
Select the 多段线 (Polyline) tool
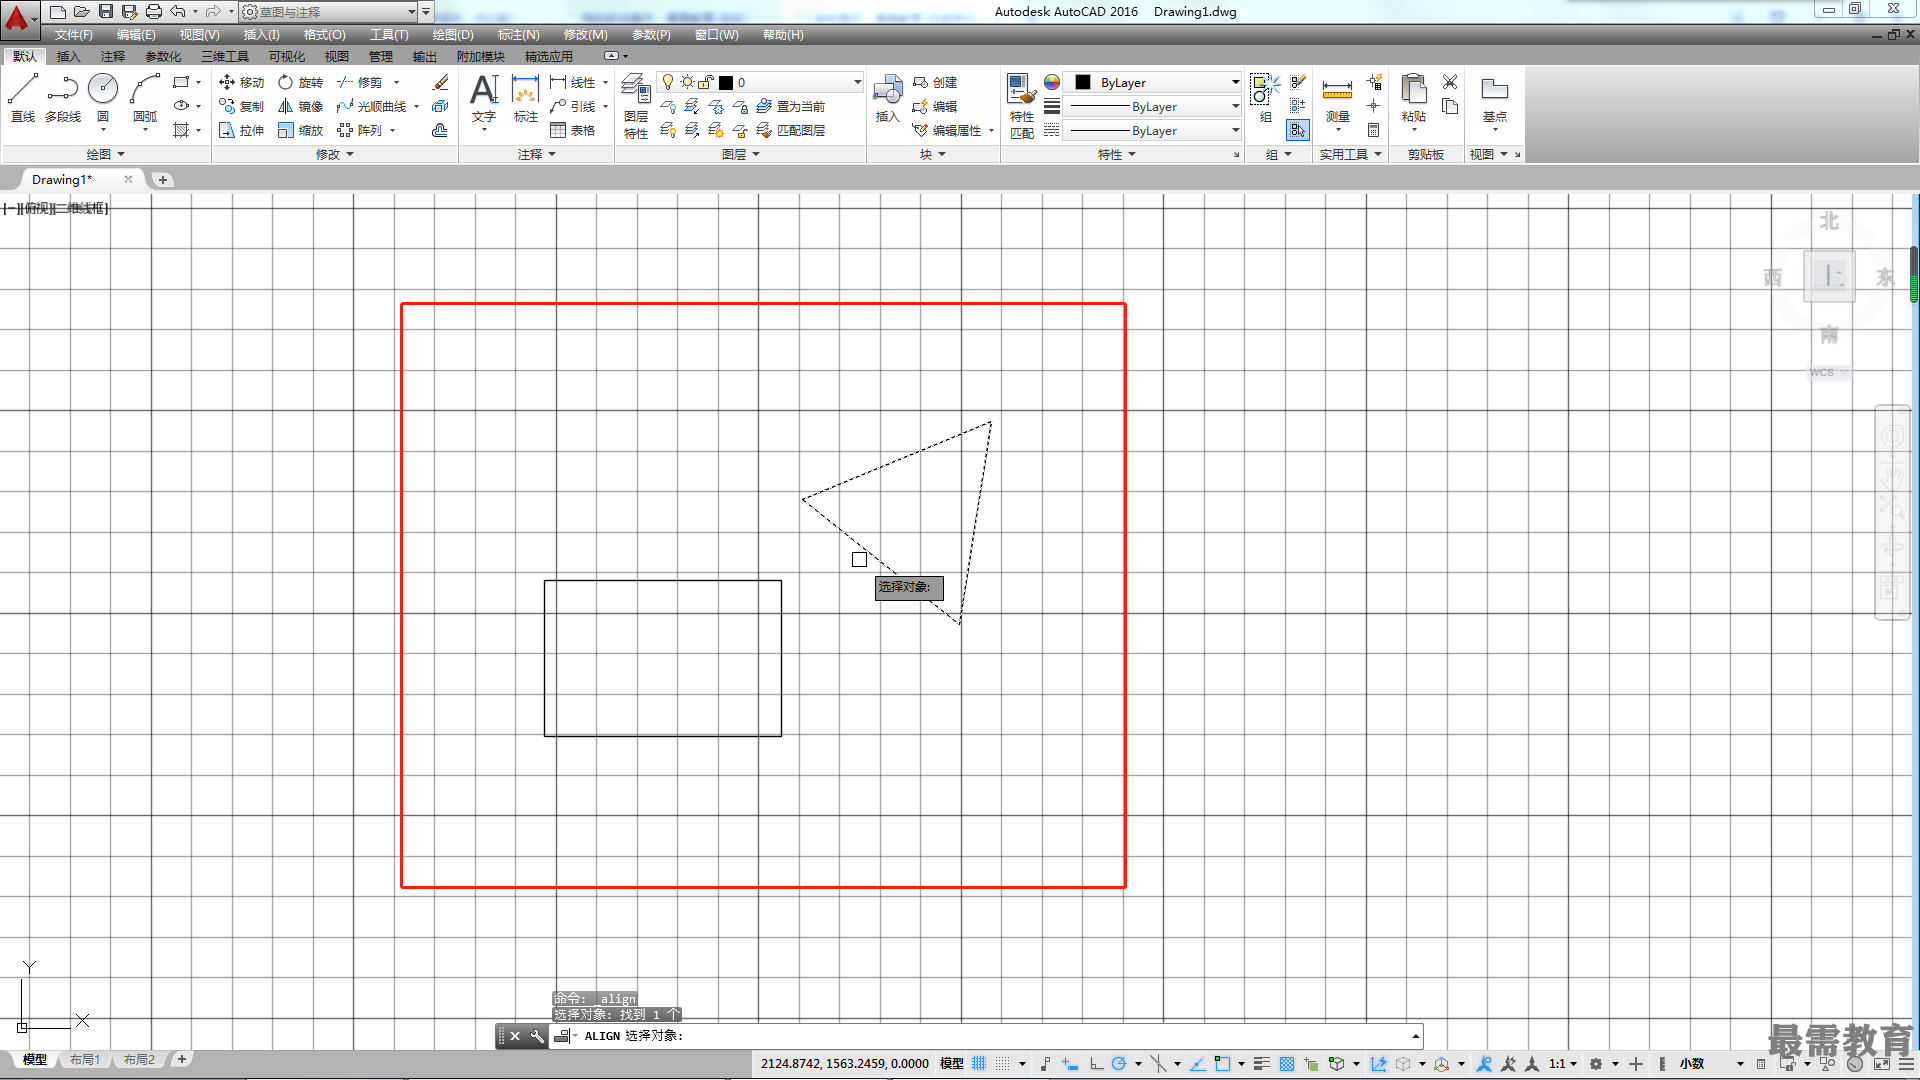click(63, 98)
